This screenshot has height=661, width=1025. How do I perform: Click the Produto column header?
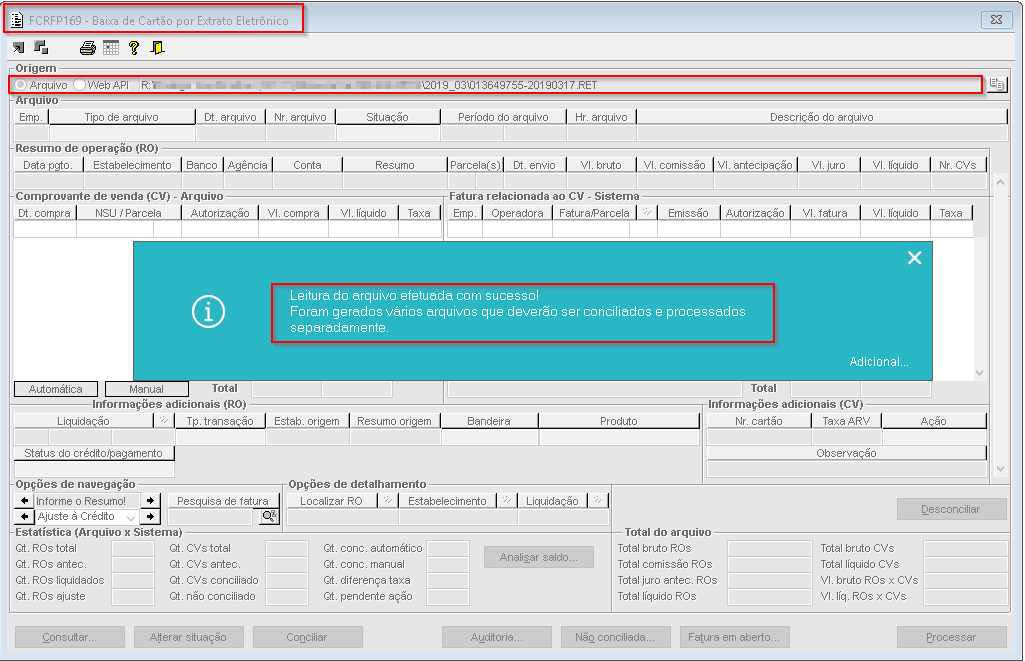619,421
